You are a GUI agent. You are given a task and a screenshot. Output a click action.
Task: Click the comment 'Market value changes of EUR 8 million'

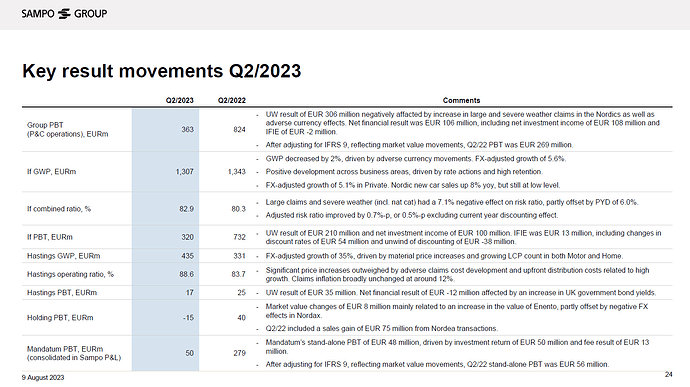pos(457,311)
